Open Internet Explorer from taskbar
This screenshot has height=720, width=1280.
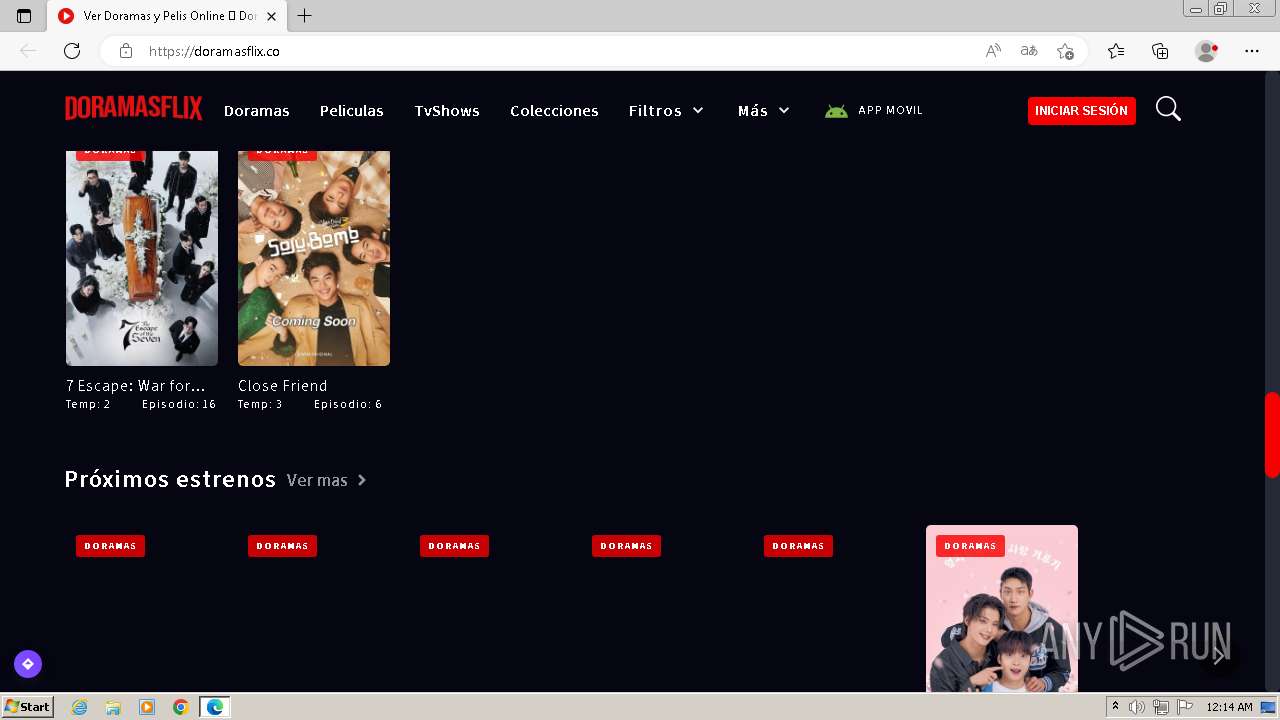(x=79, y=707)
